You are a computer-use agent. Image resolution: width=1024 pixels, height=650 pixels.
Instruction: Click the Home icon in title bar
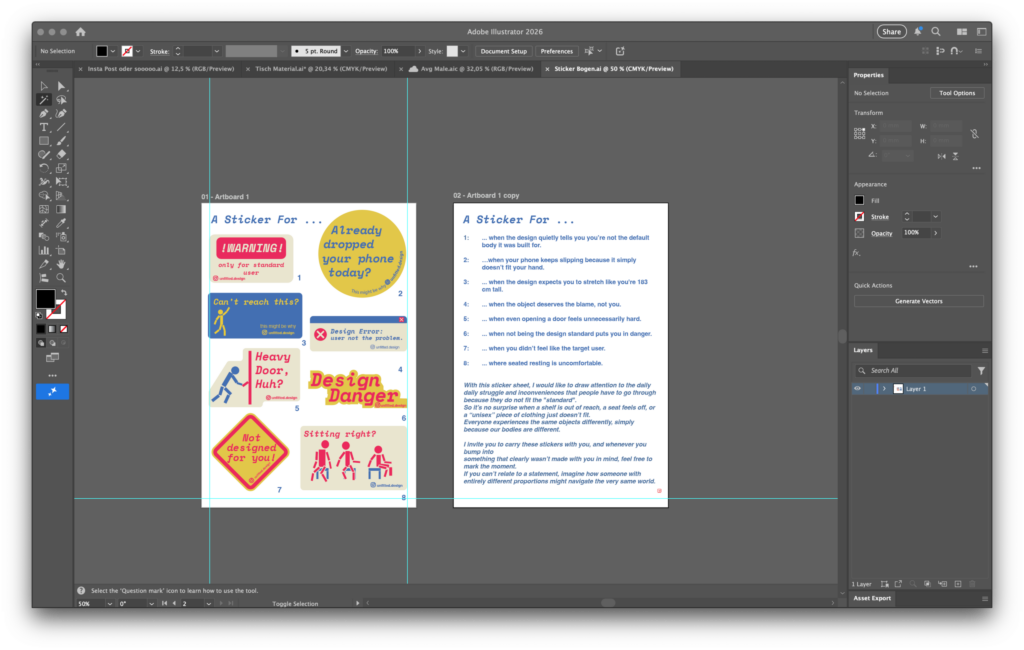tap(81, 32)
